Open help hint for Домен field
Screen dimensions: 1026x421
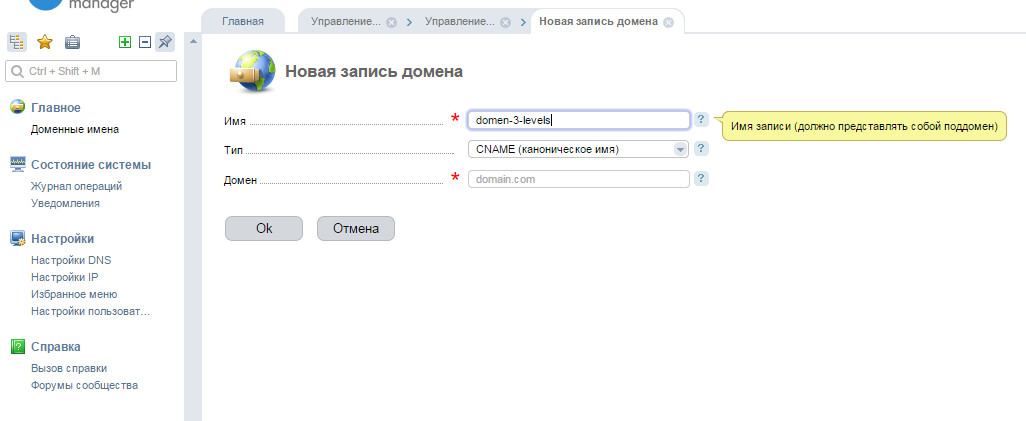[x=701, y=179]
